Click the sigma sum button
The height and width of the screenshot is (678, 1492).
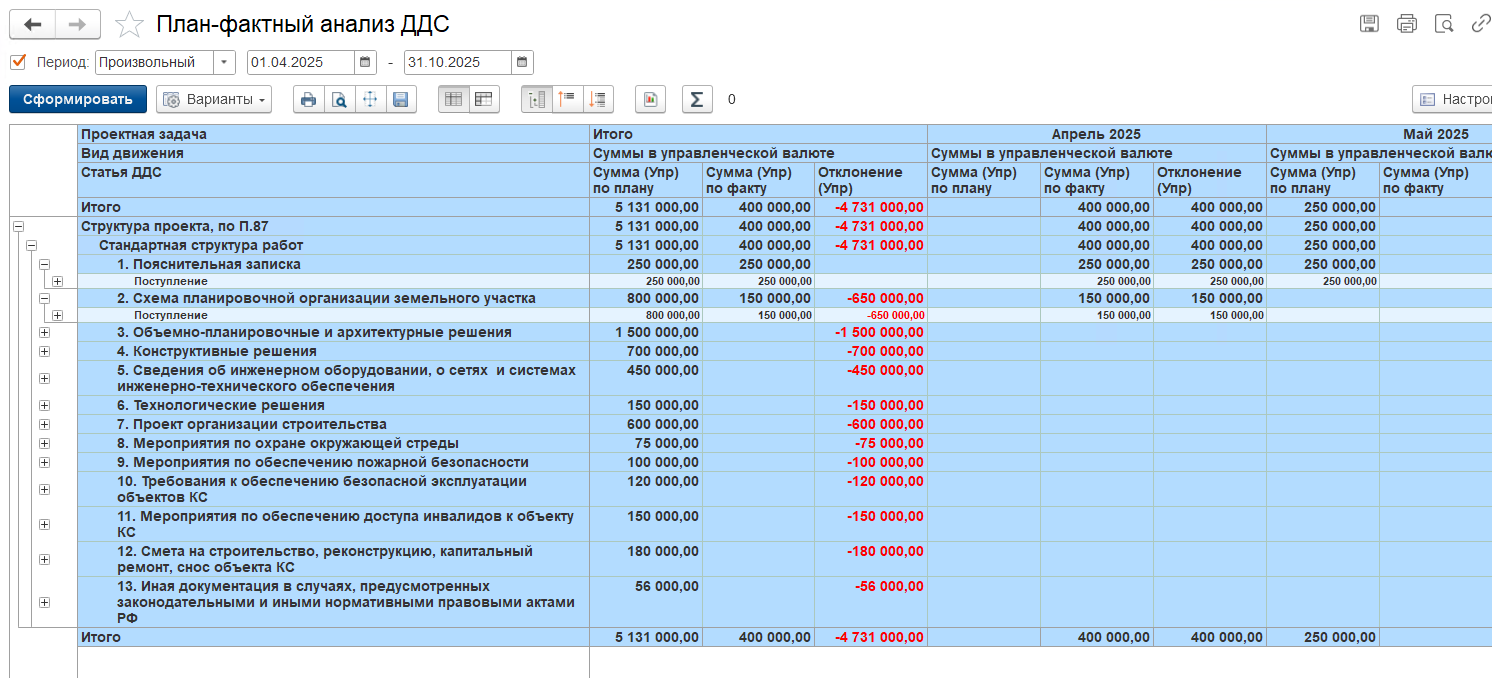point(697,99)
